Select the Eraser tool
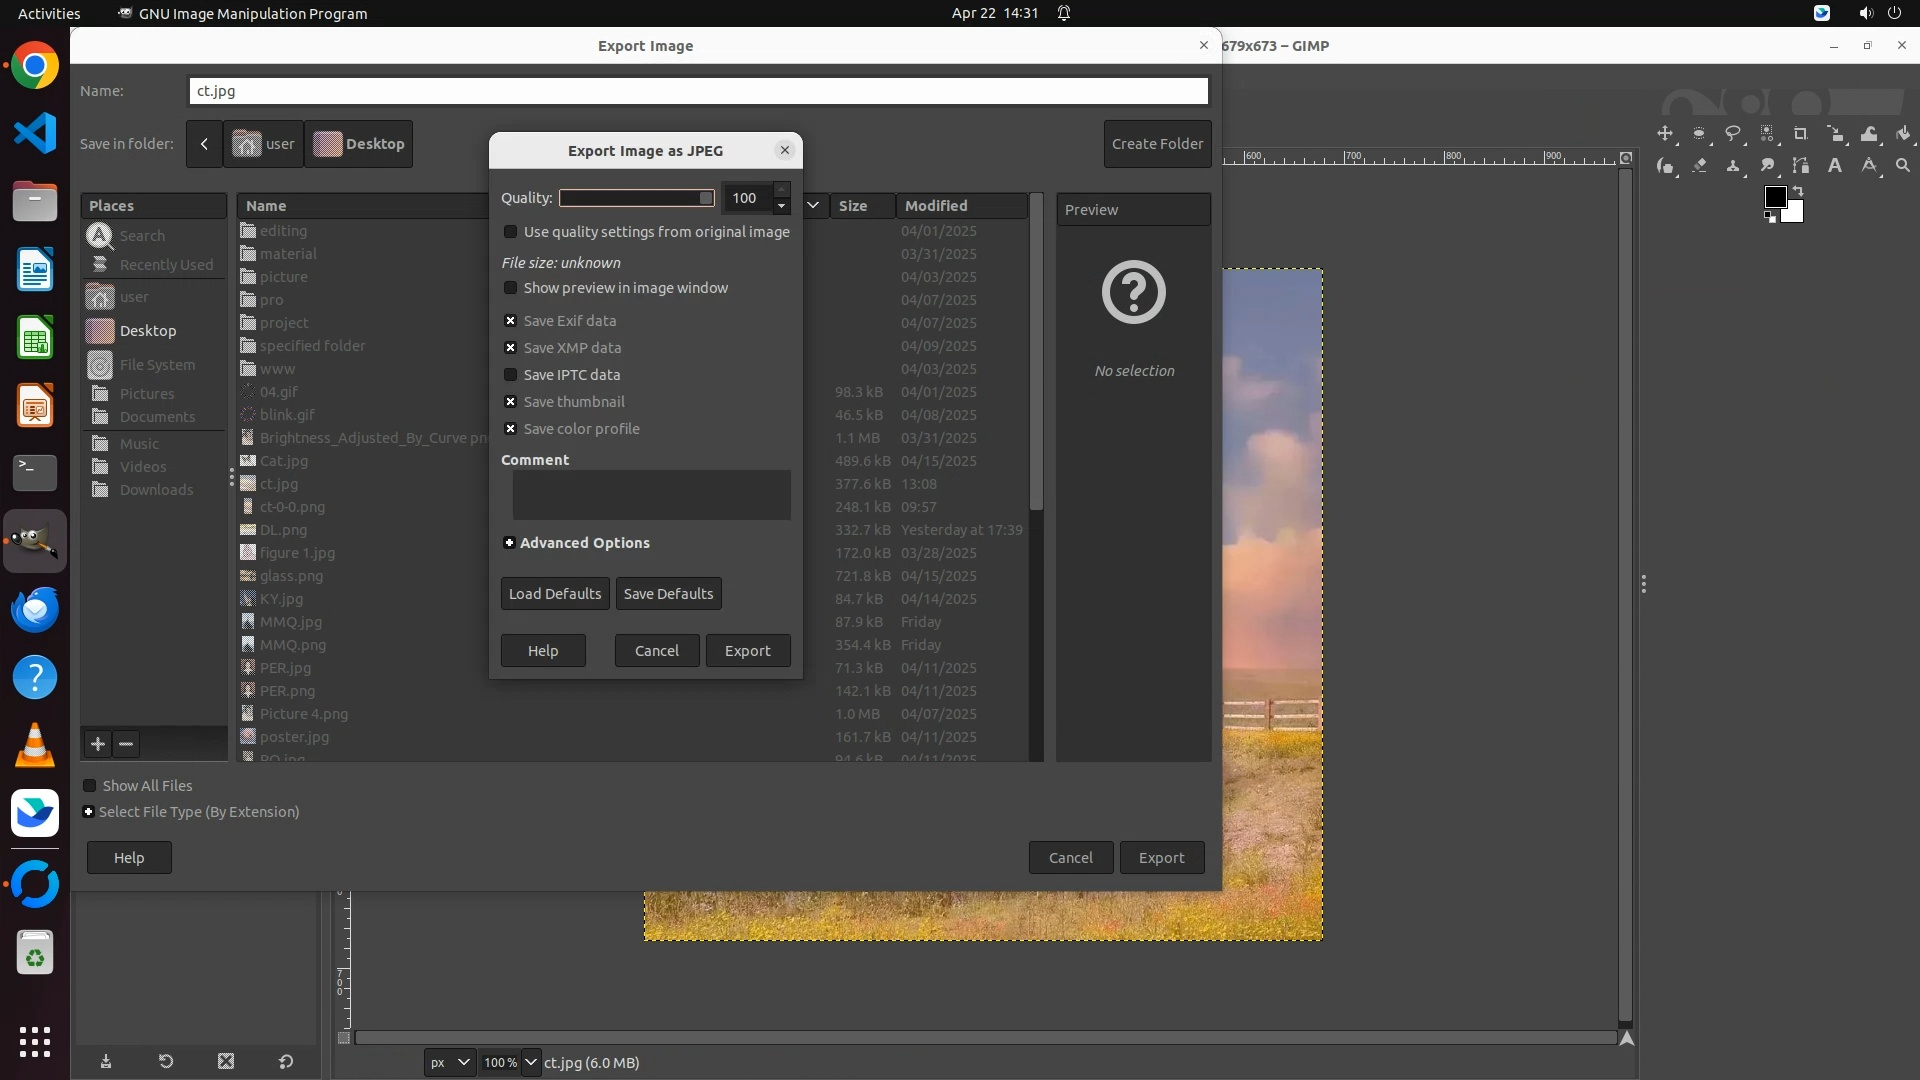 [x=1699, y=166]
